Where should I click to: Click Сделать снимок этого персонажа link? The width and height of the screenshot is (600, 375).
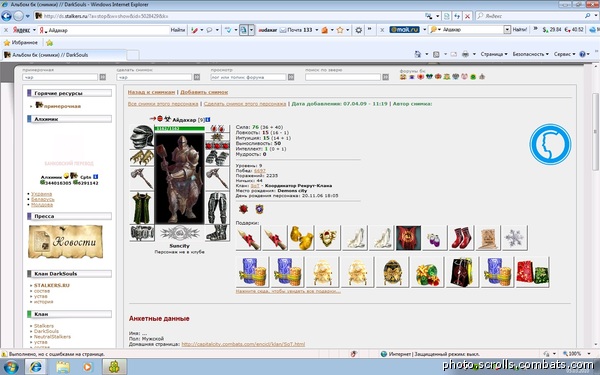click(245, 104)
